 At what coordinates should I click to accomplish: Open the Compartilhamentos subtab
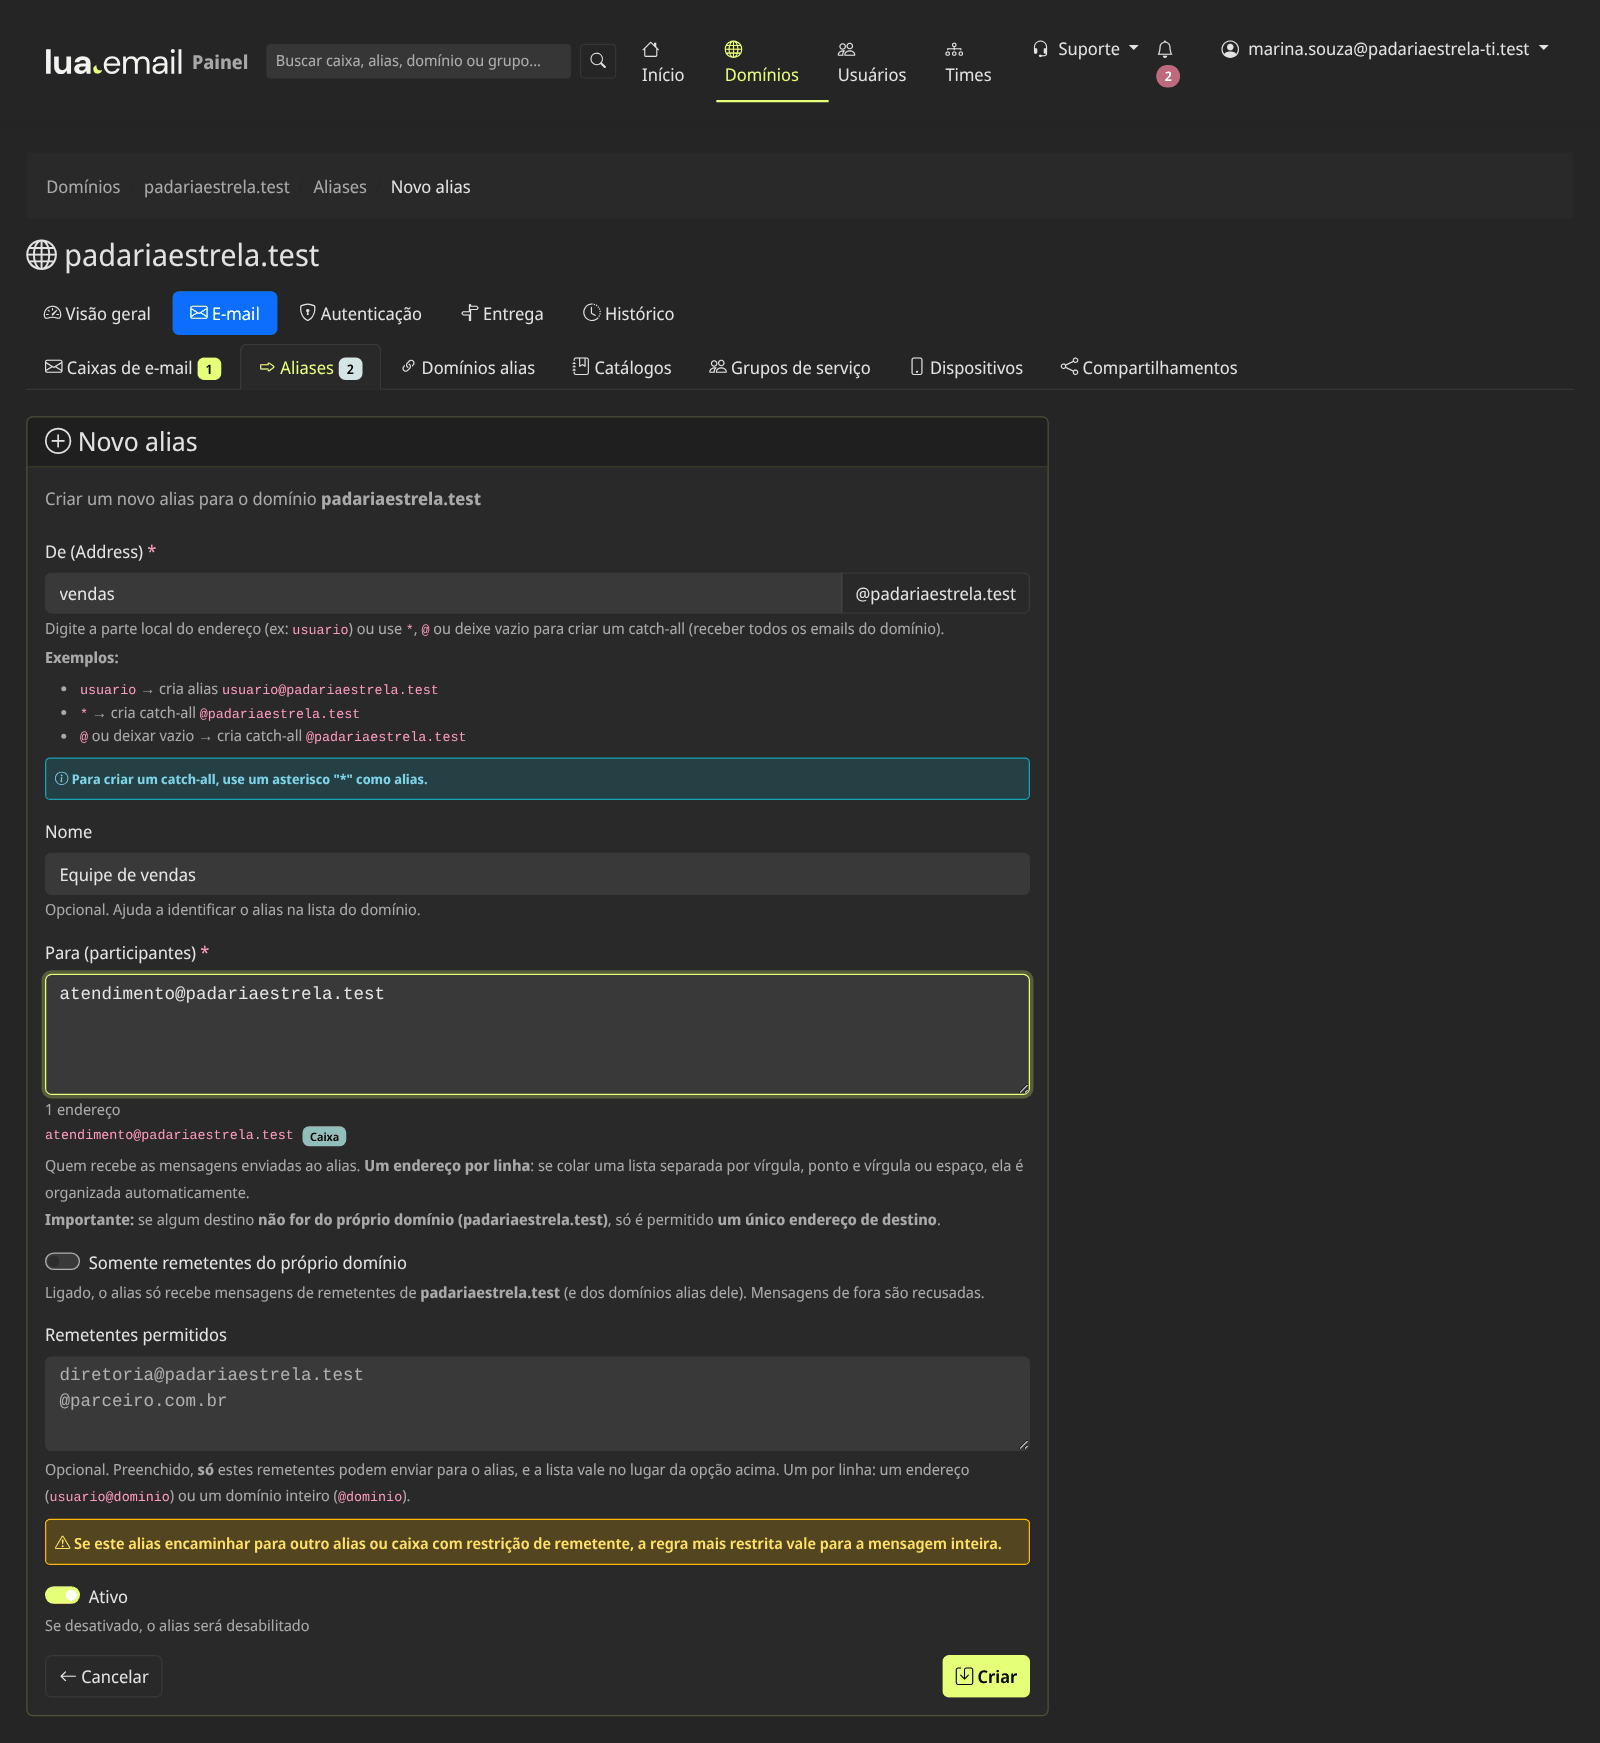[1149, 368]
